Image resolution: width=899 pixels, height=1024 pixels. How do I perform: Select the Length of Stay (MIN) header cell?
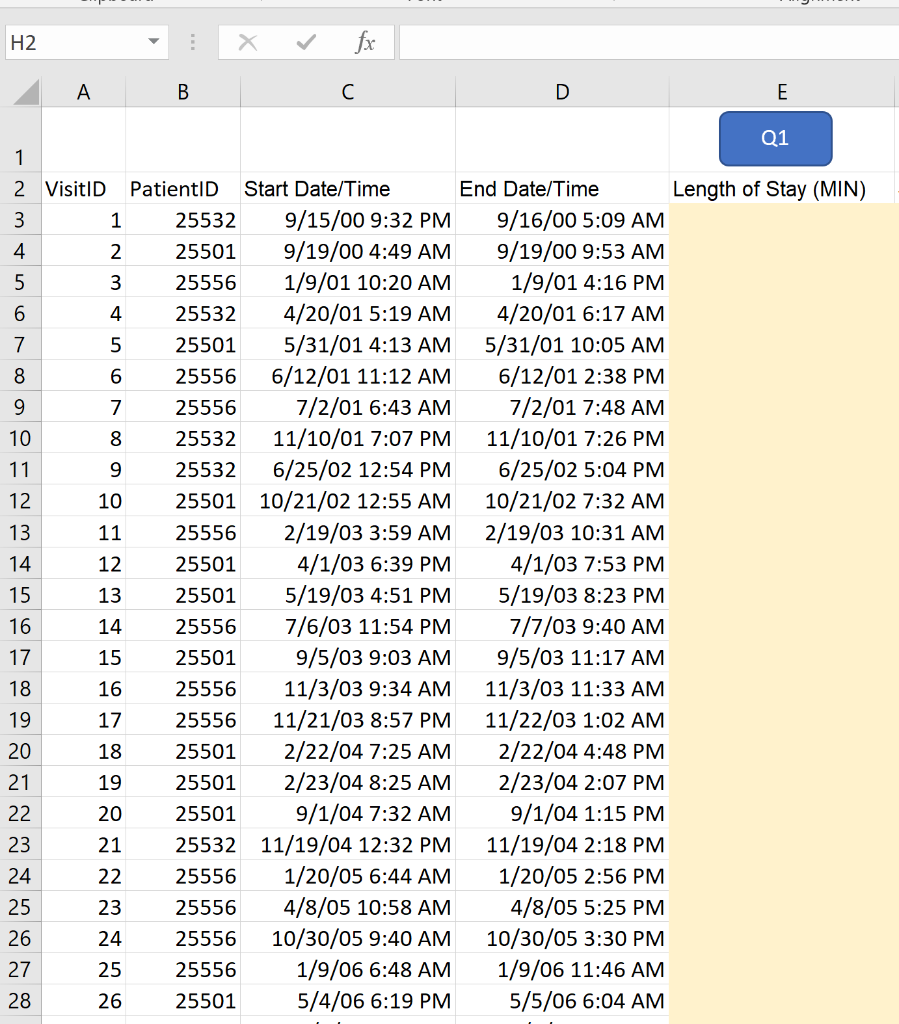[770, 188]
